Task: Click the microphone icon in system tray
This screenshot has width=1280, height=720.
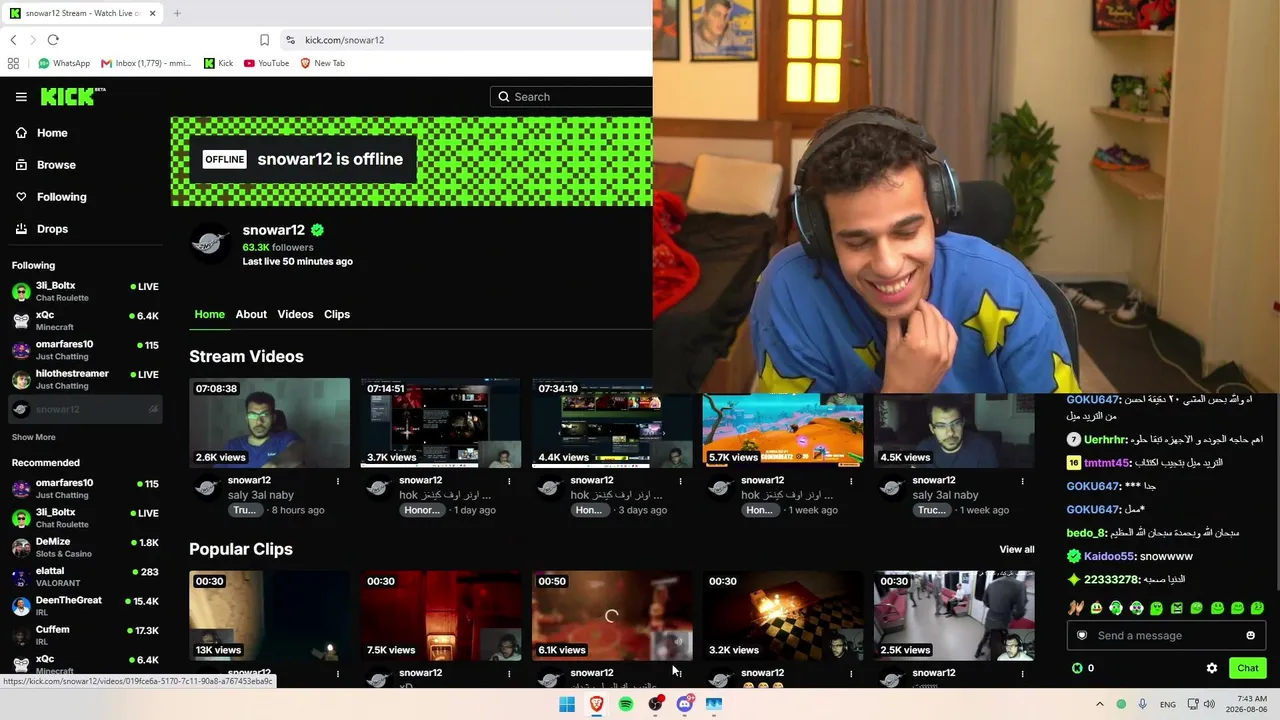Action: [x=1143, y=704]
